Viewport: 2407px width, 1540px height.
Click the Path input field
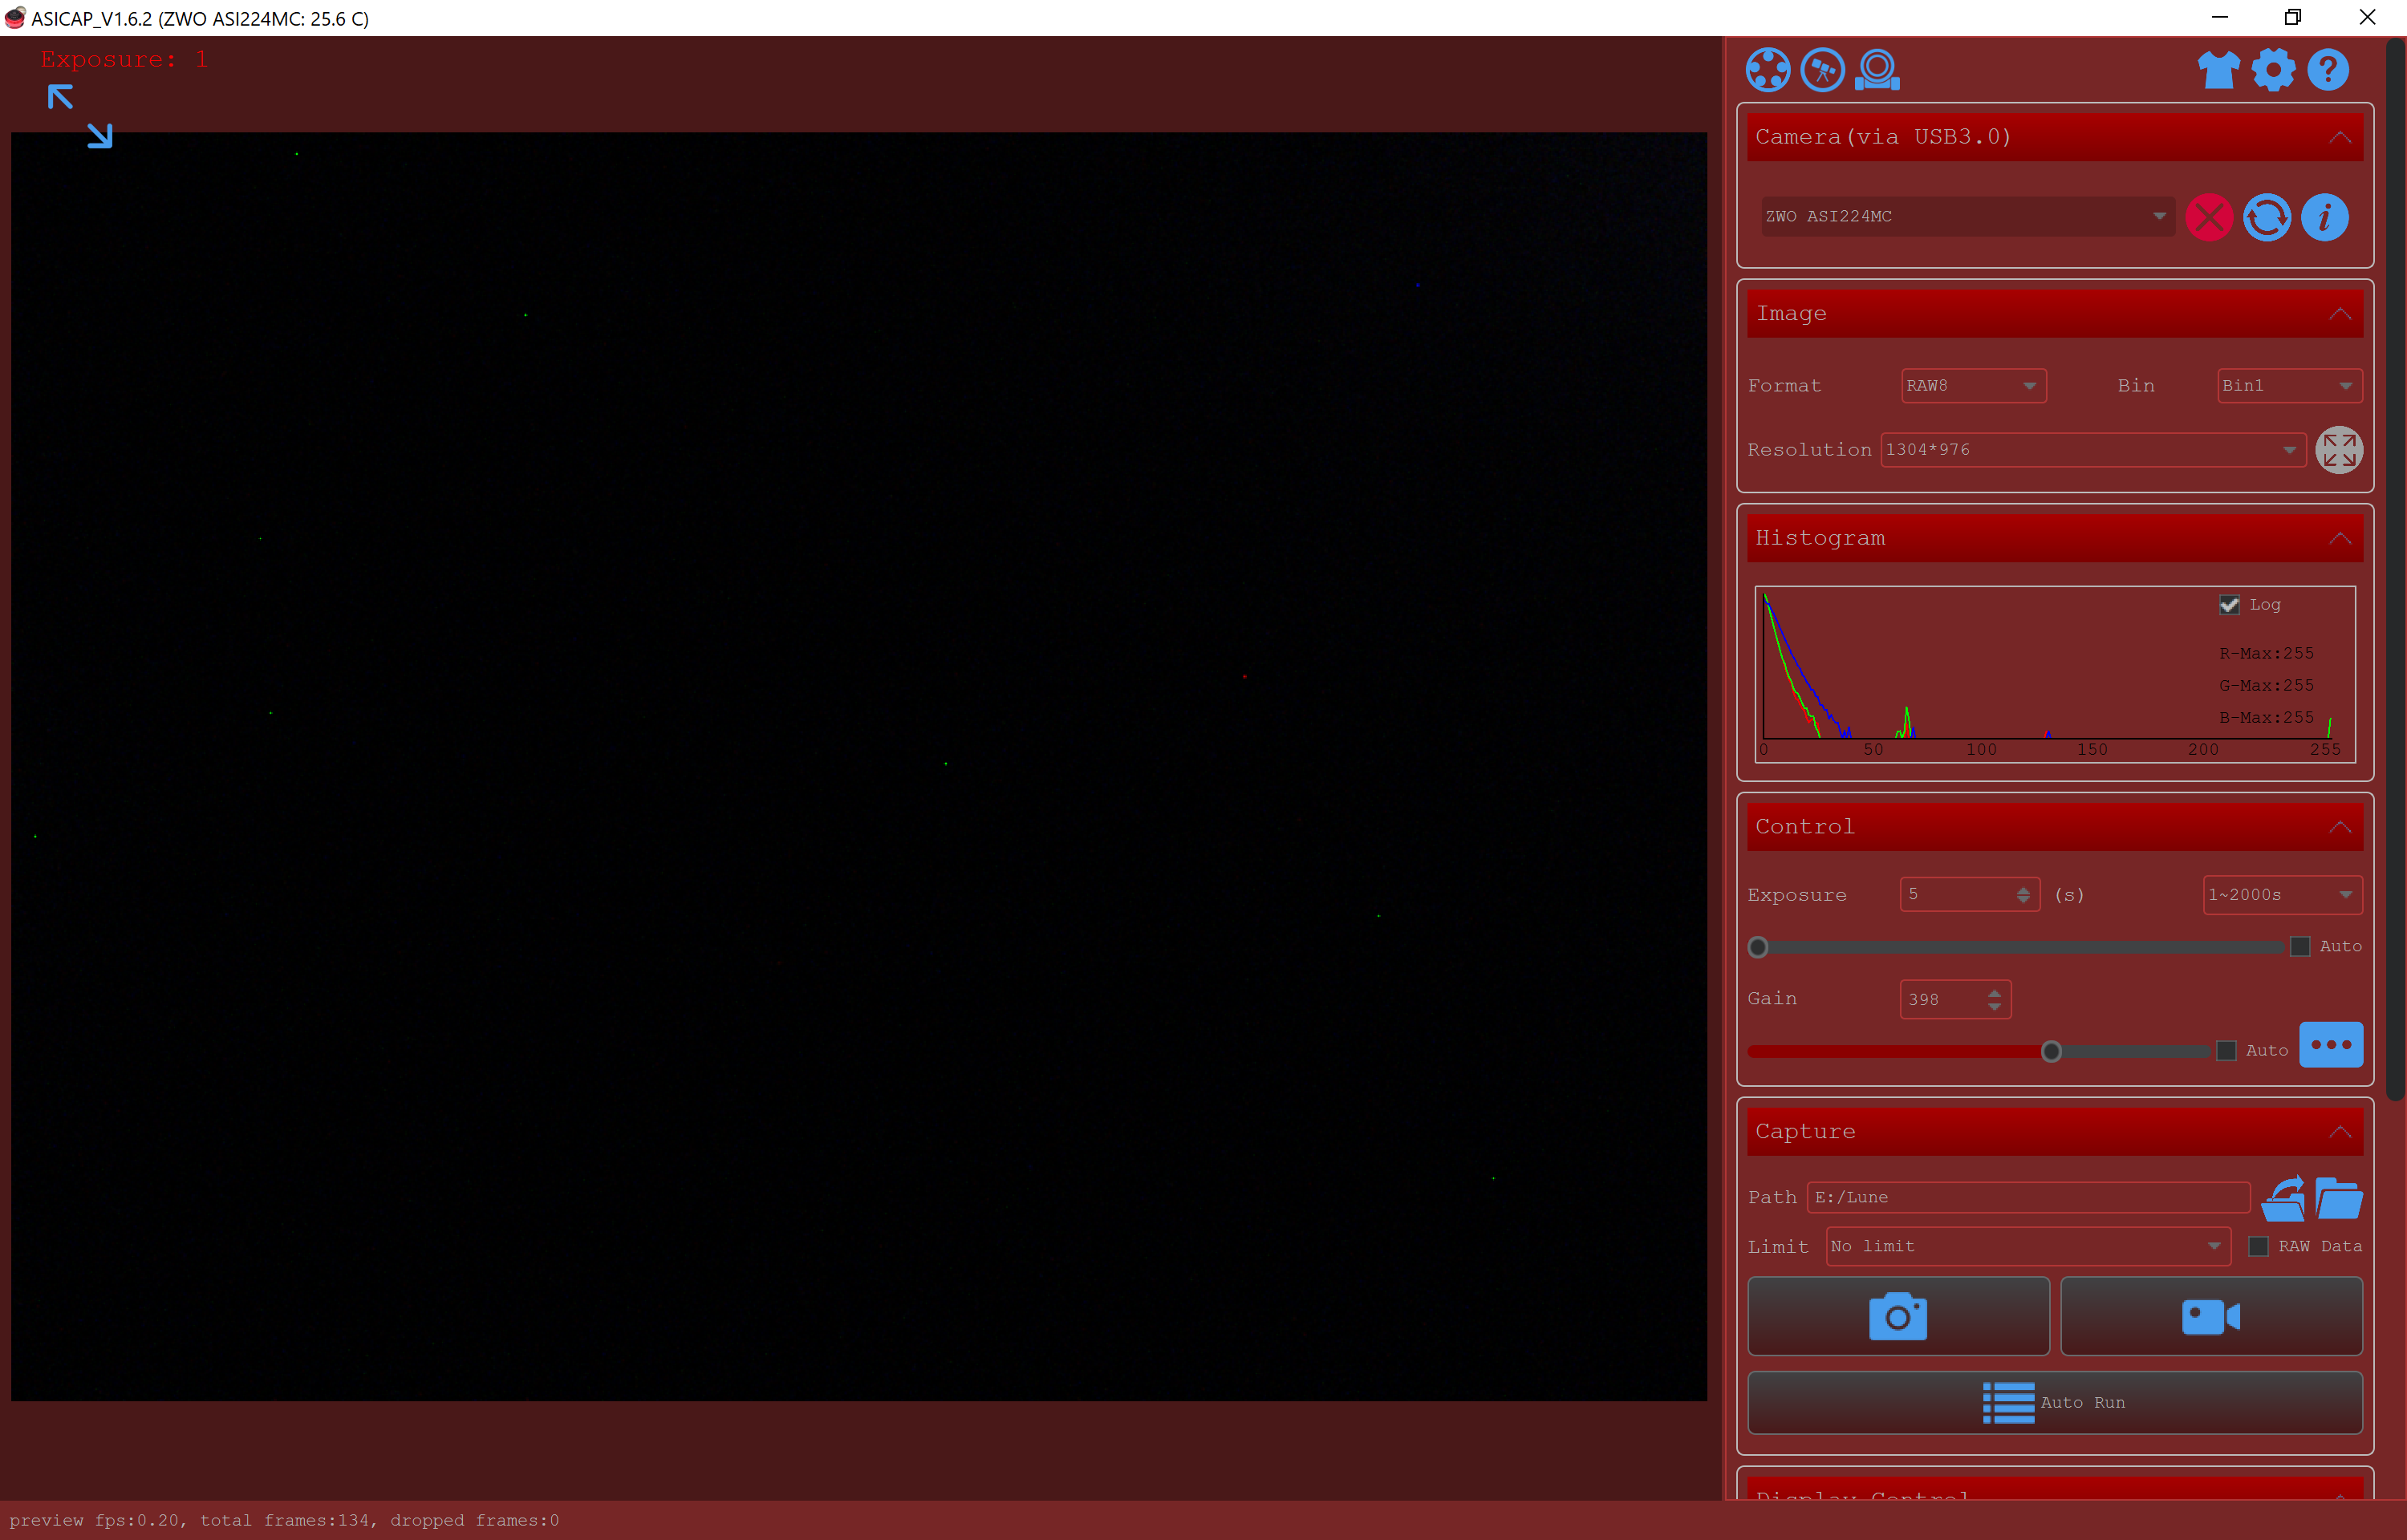click(2027, 1197)
